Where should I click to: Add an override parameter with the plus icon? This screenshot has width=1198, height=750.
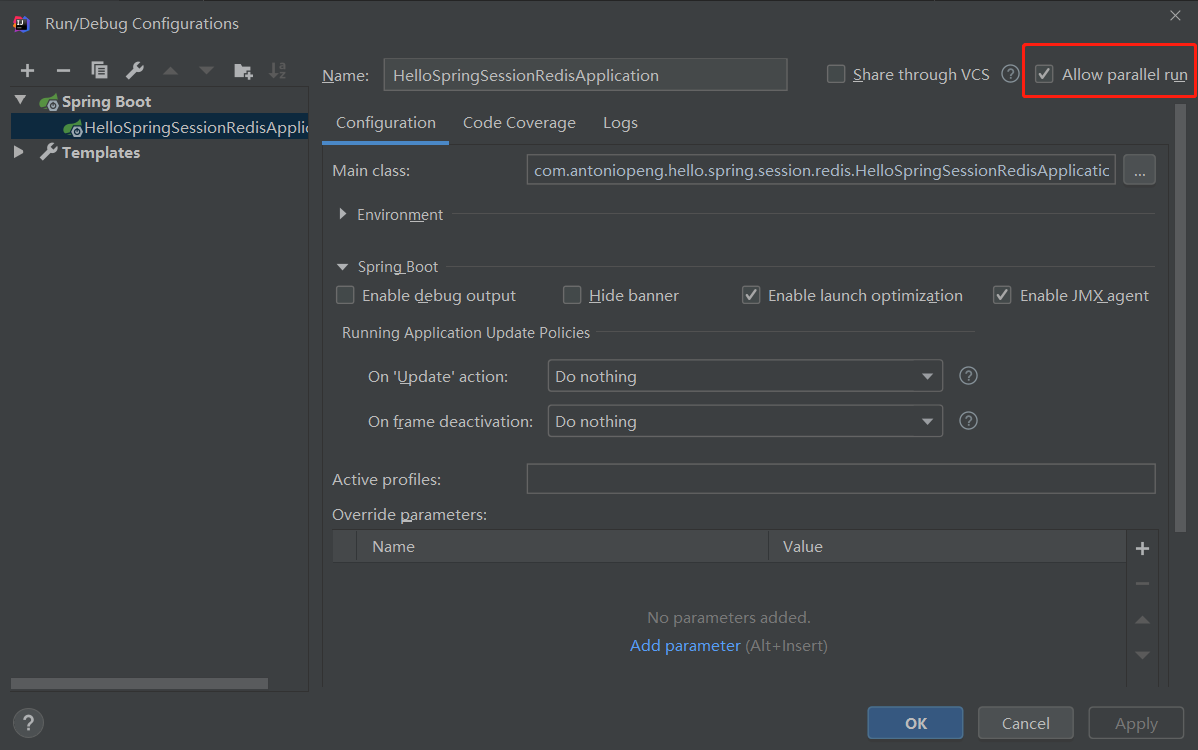click(1142, 548)
